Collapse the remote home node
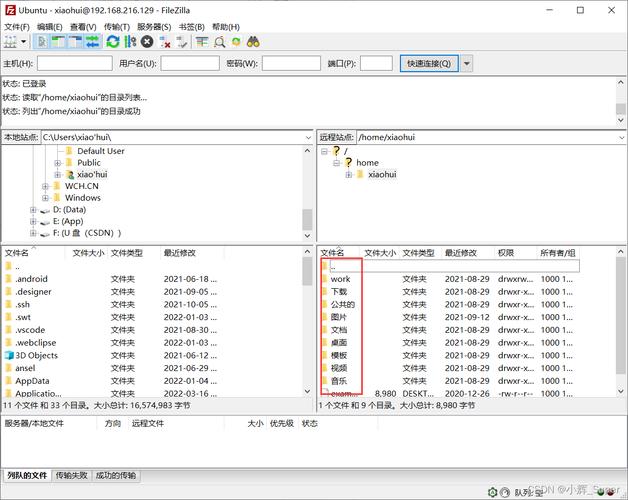 pyautogui.click(x=336, y=163)
